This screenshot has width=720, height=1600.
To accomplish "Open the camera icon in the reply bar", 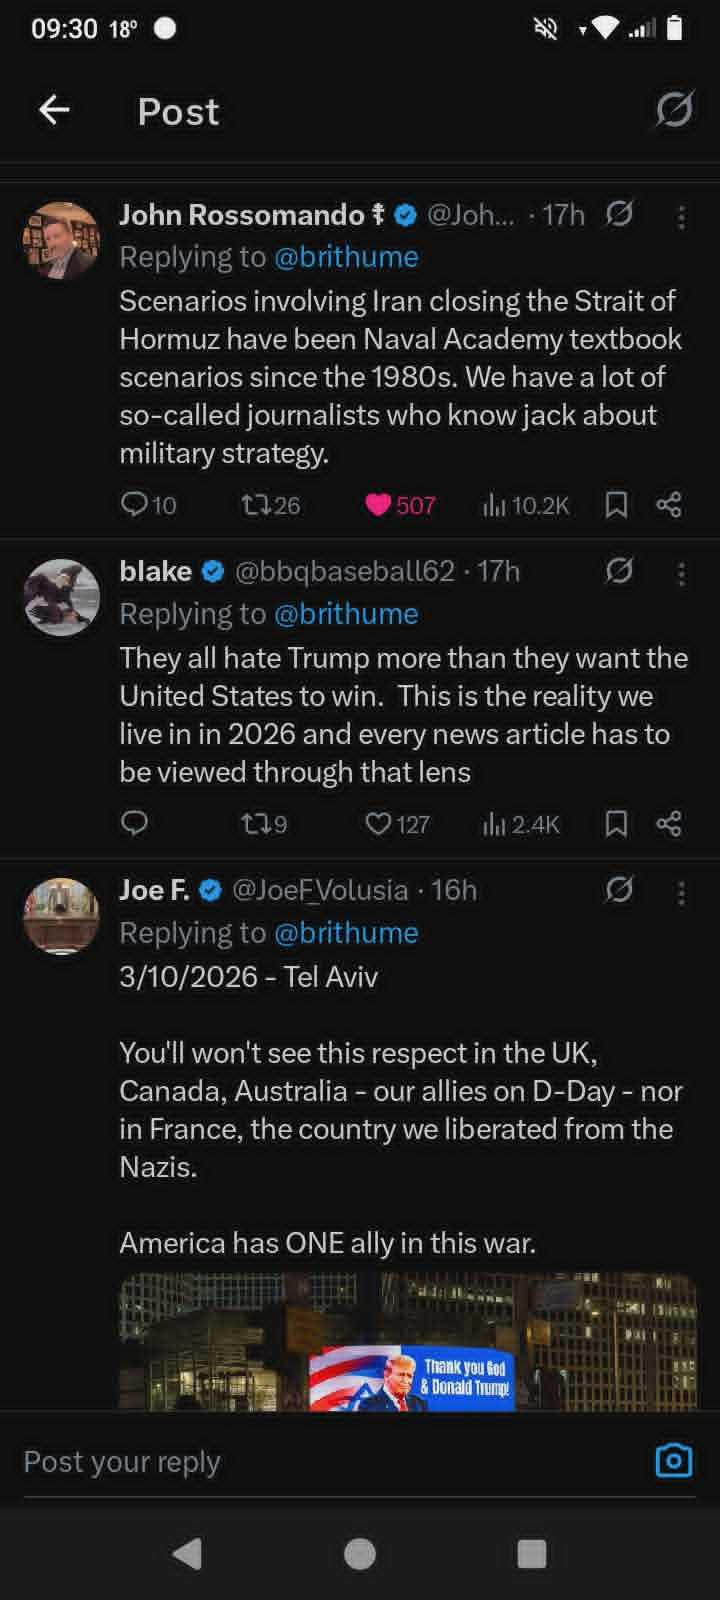I will click(x=673, y=1461).
